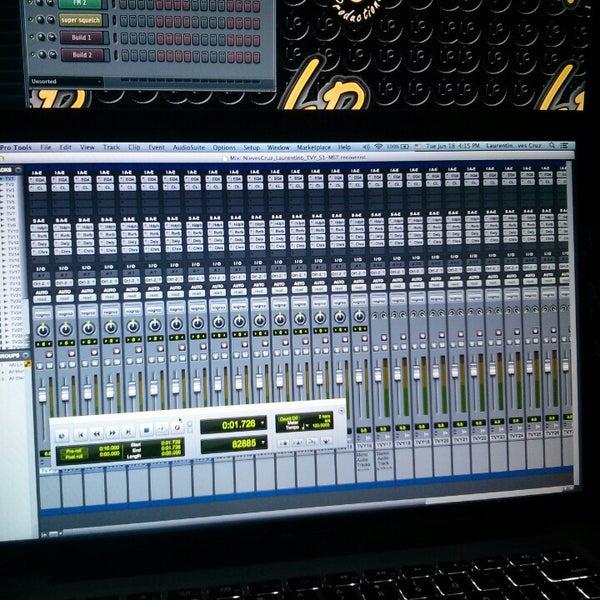The height and width of the screenshot is (600, 600).
Task: Click the first channel's volume fader
Action: coord(42,391)
